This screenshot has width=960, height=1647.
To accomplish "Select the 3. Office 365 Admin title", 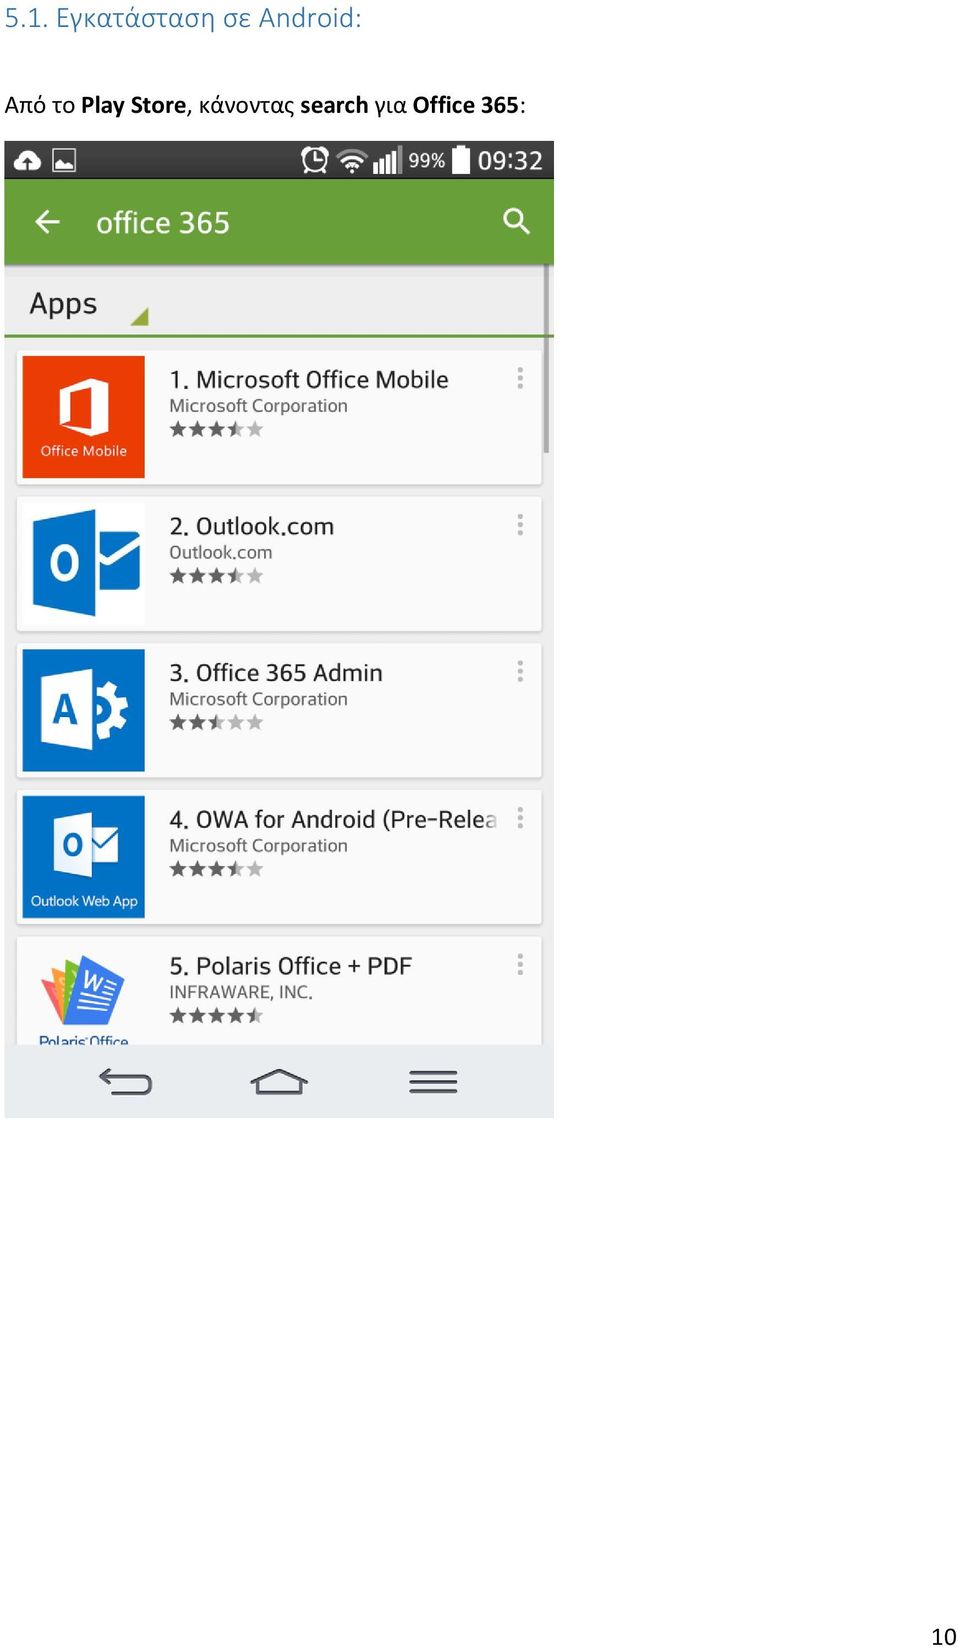I will tap(276, 673).
